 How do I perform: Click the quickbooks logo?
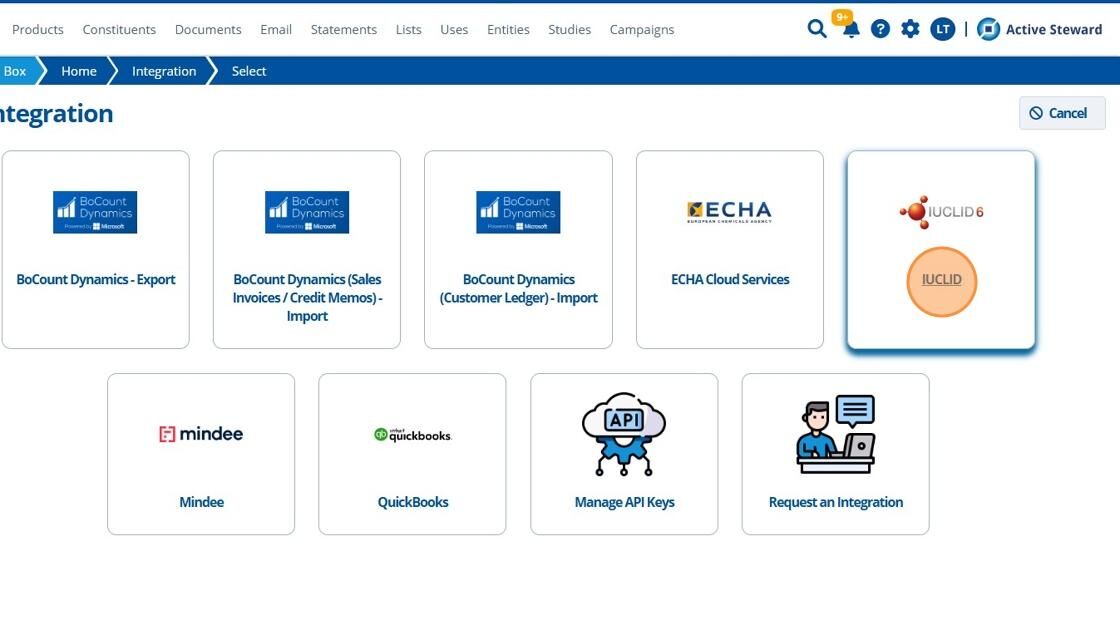point(412,434)
